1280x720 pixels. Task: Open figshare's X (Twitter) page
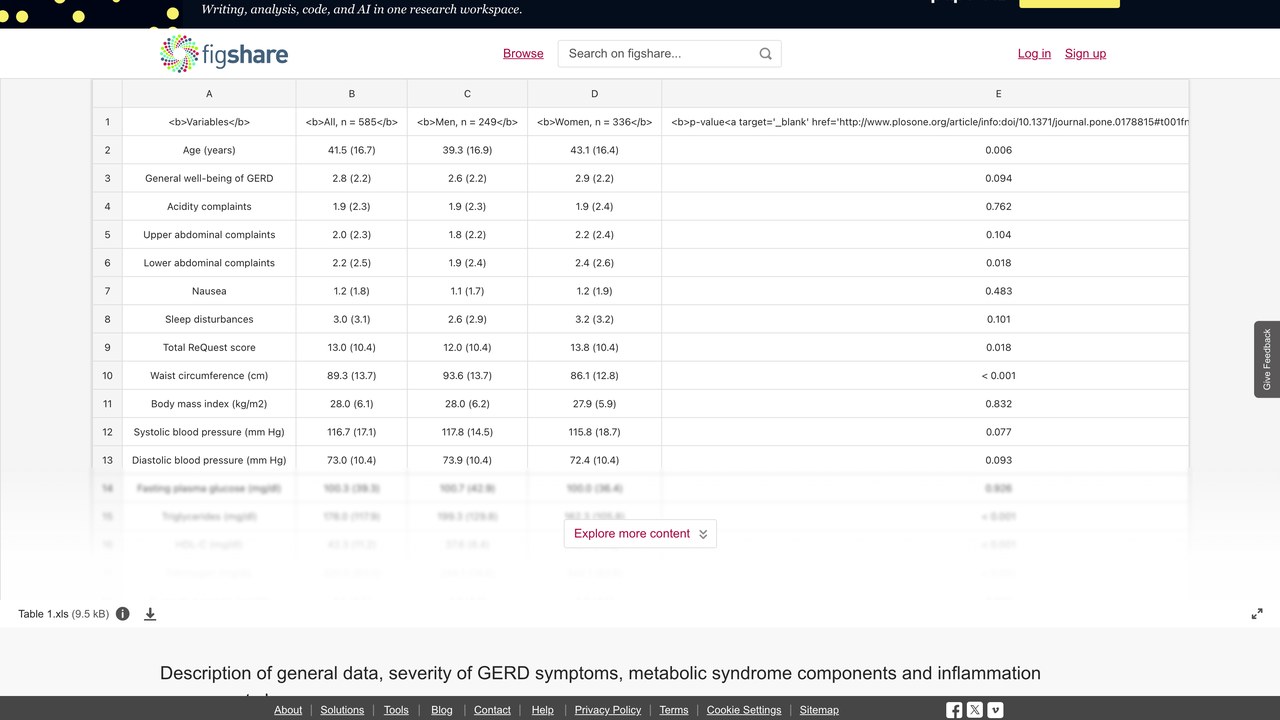pyautogui.click(x=975, y=710)
